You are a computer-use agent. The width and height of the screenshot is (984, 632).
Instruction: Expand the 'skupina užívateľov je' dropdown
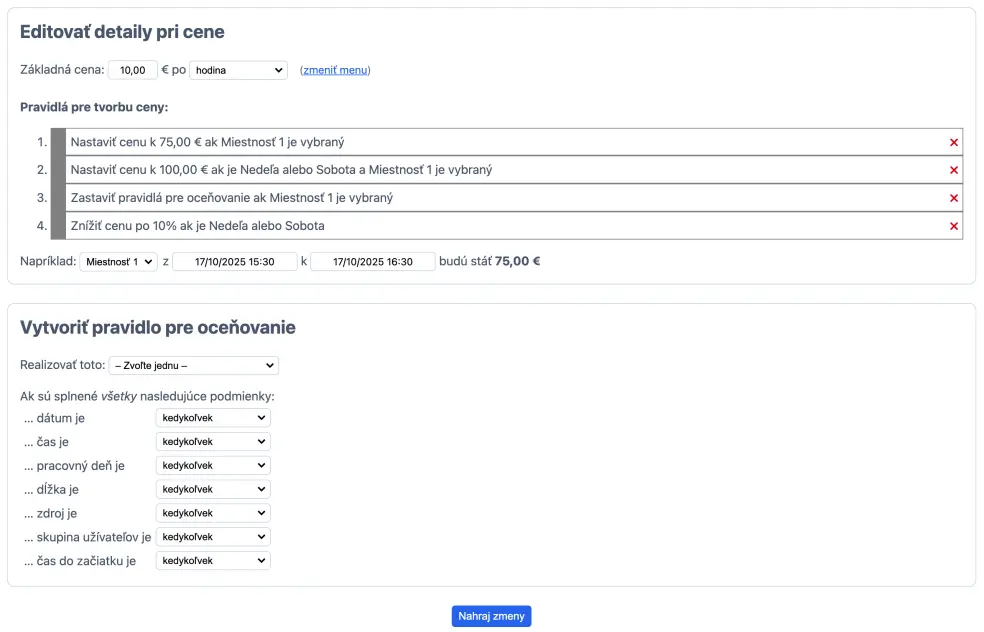point(213,538)
